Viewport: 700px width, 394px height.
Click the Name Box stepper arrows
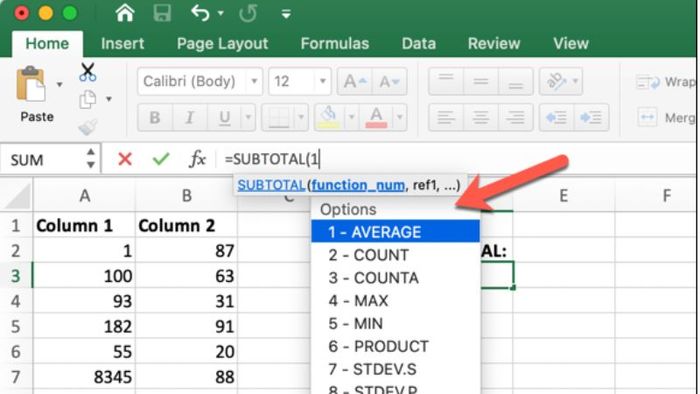(x=91, y=158)
